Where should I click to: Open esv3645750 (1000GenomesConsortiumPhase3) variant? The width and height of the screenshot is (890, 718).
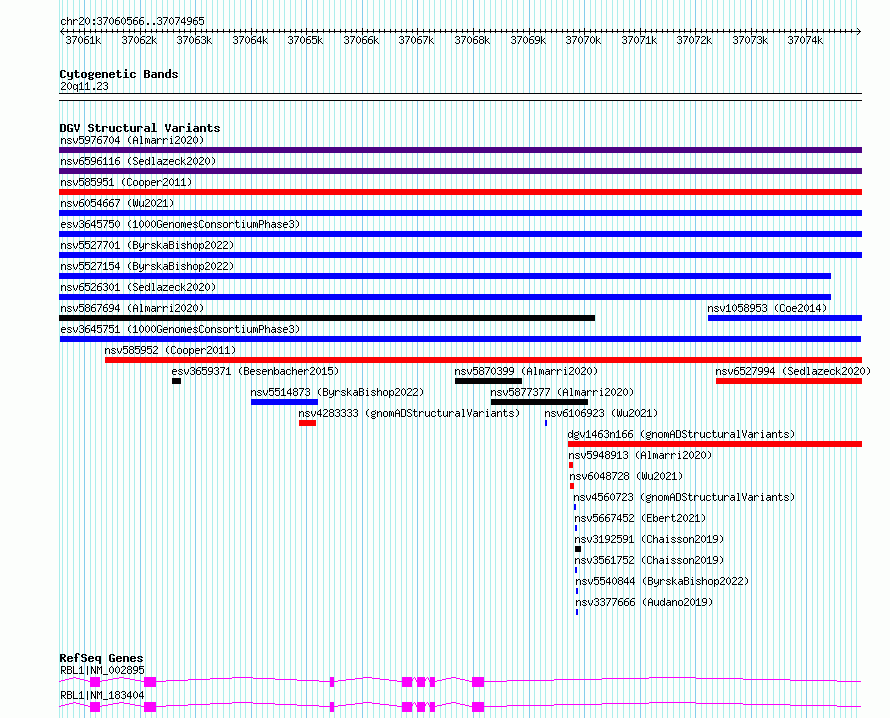point(180,224)
